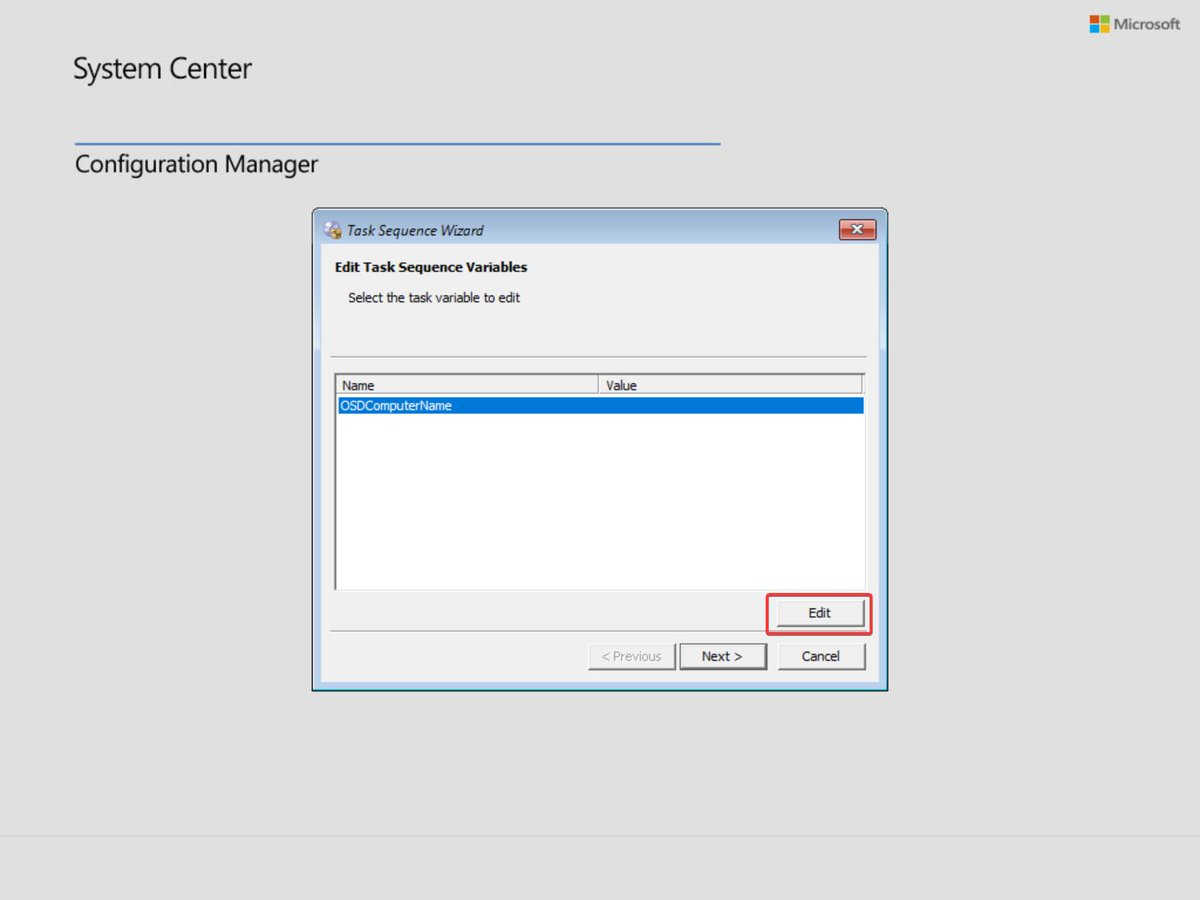1200x900 pixels.
Task: Proceed with the Next > button
Action: pyautogui.click(x=722, y=656)
